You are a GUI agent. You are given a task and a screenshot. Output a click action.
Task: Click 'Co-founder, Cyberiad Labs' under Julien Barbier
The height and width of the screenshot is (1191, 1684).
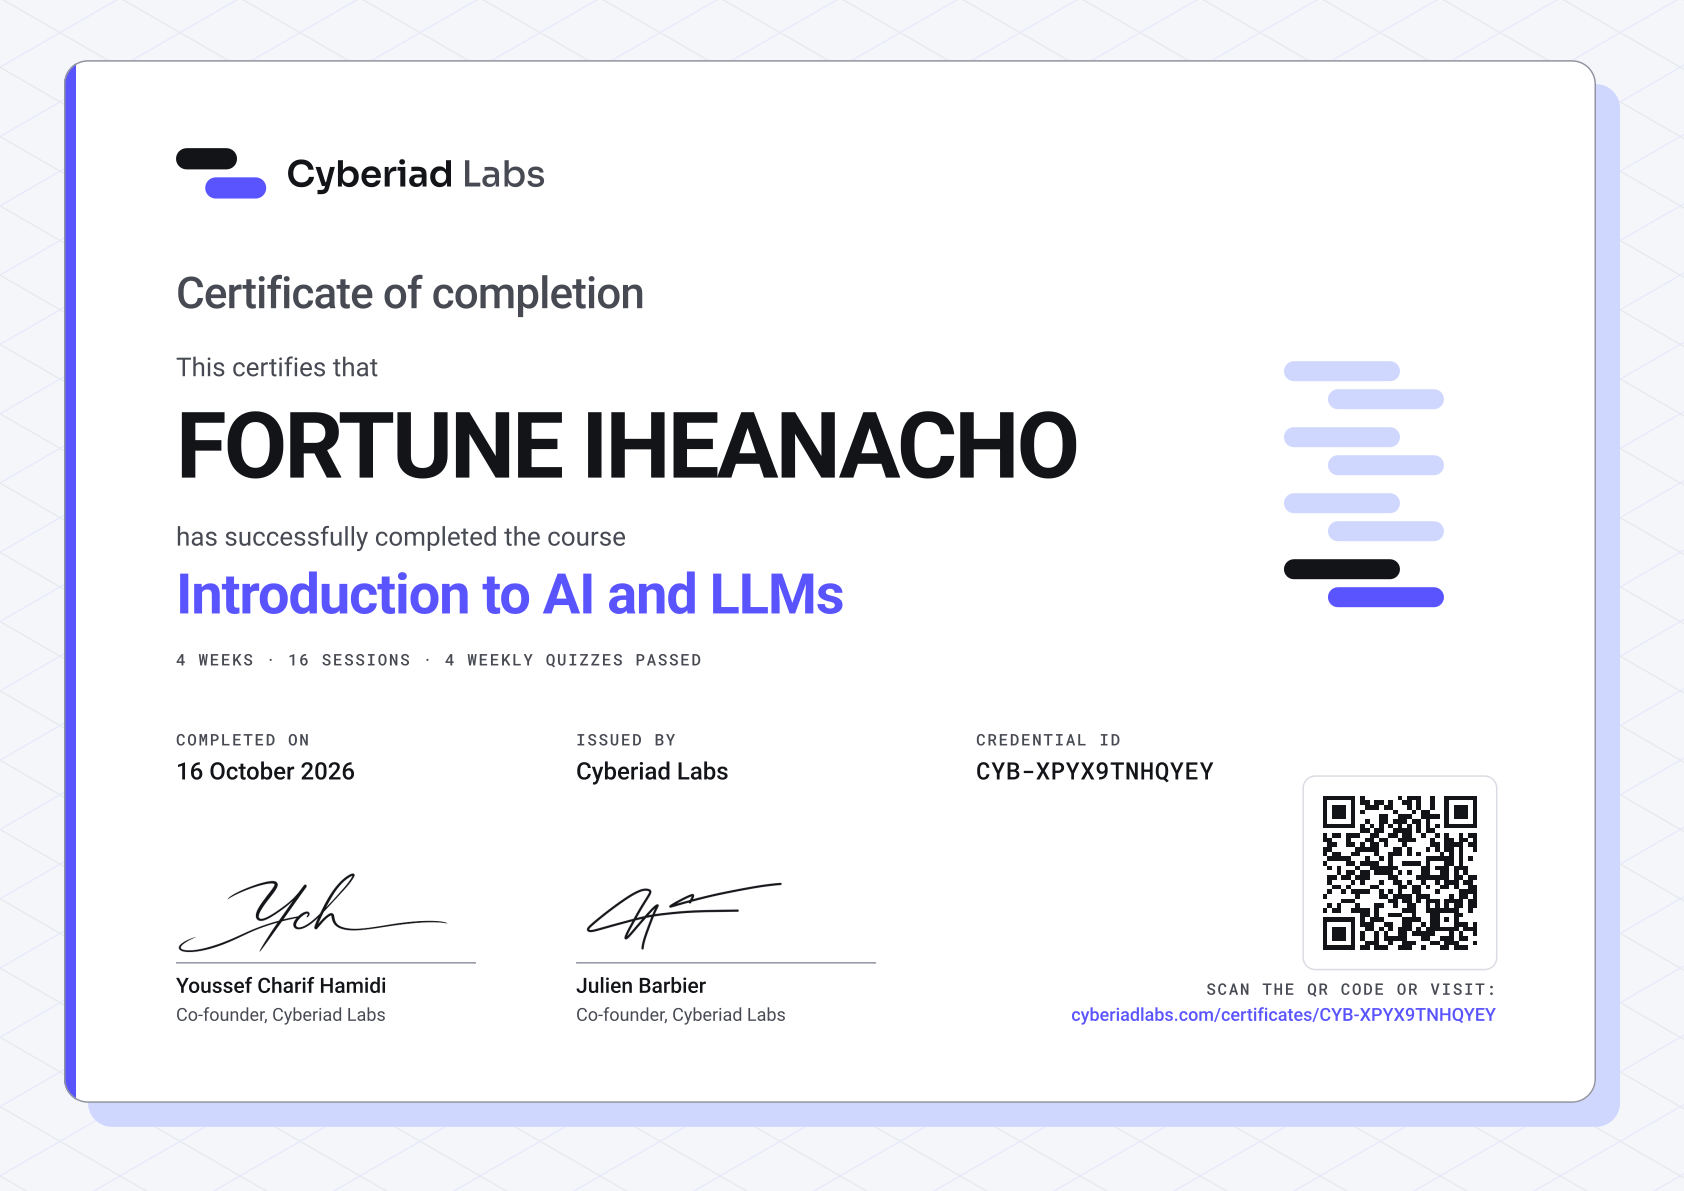coord(681,1015)
